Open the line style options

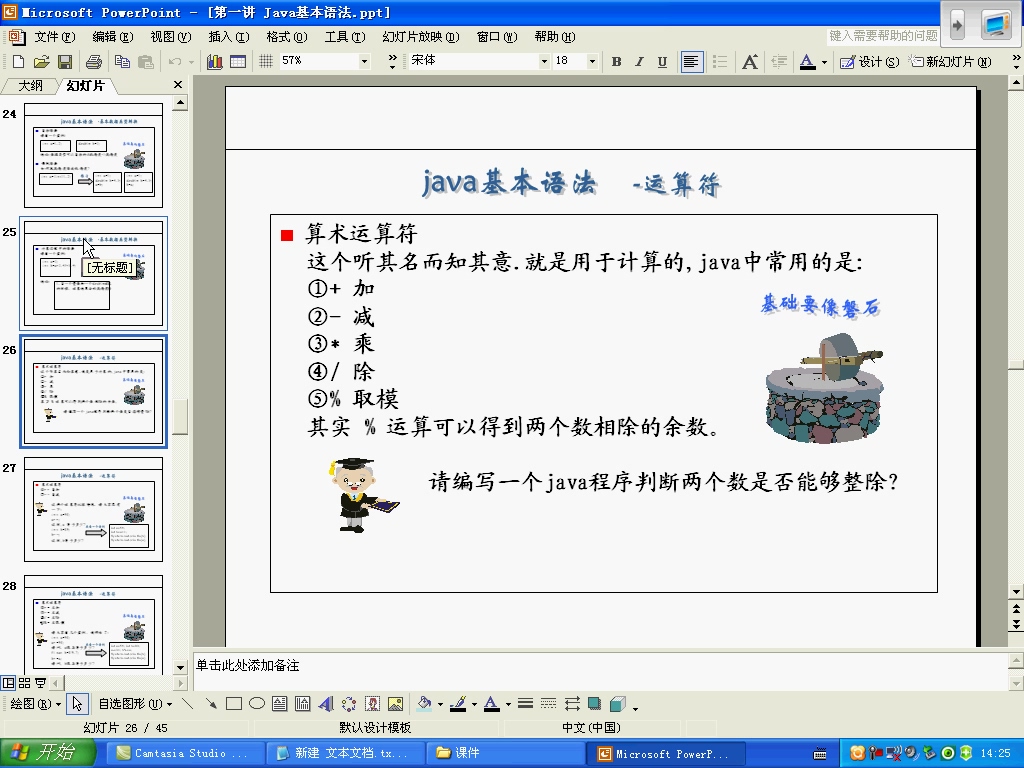point(525,703)
